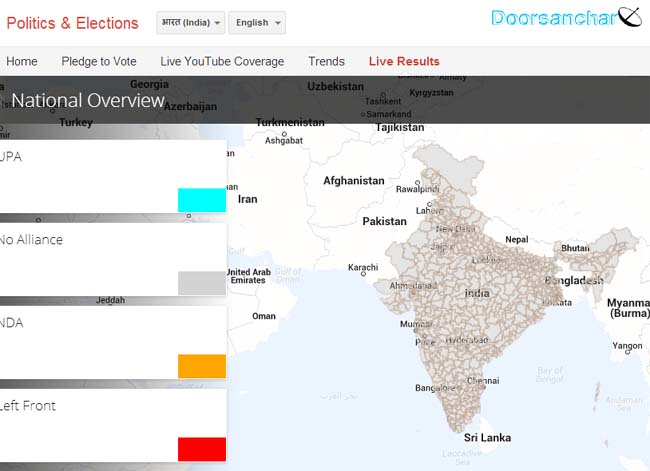650x471 pixels.
Task: Click the Nepal label on map
Action: click(x=517, y=239)
